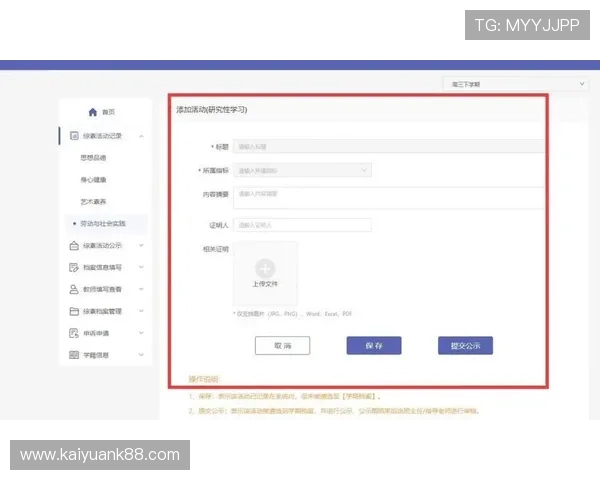Click the 综素活动记录 menu label
The image size is (600, 480).
pyautogui.click(x=102, y=136)
